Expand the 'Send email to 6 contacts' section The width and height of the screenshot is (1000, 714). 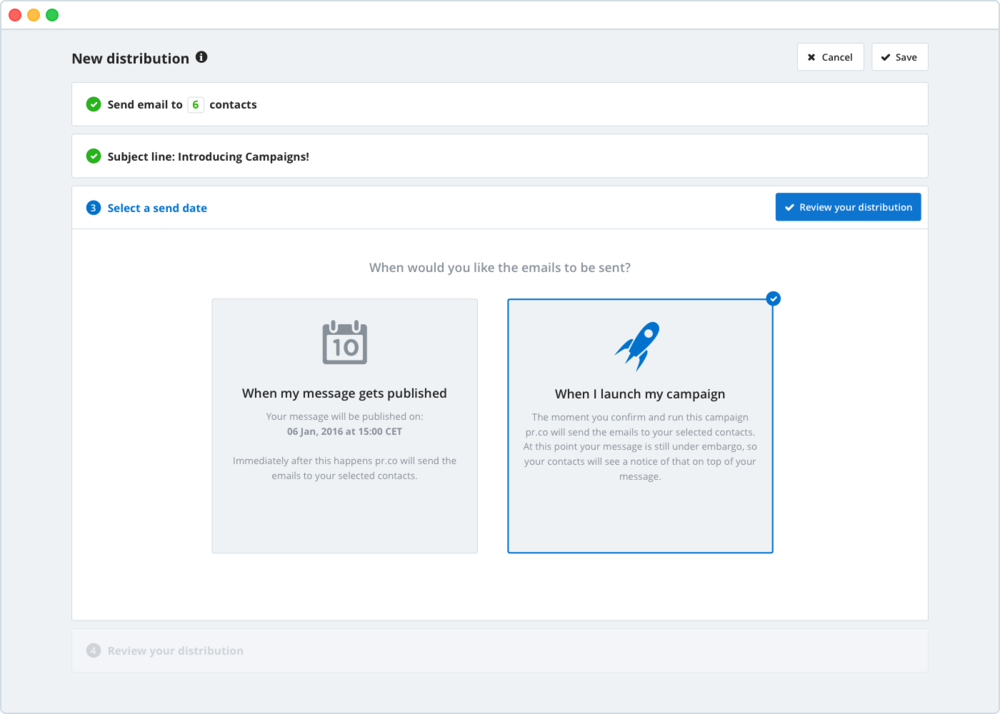(500, 104)
